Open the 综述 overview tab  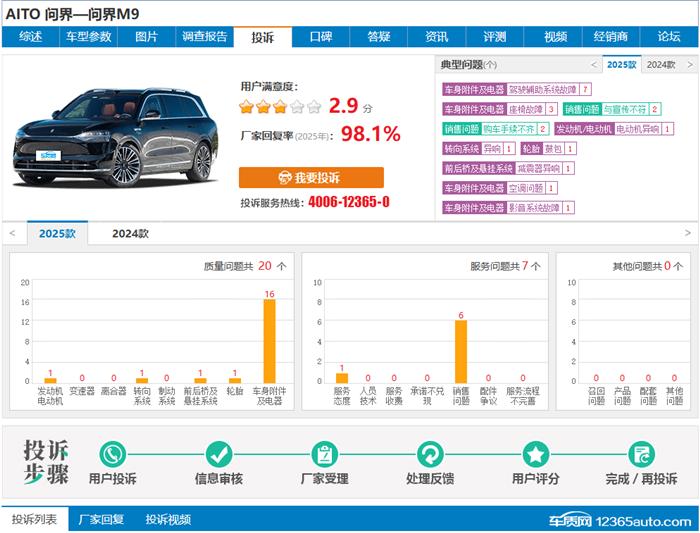[x=30, y=37]
